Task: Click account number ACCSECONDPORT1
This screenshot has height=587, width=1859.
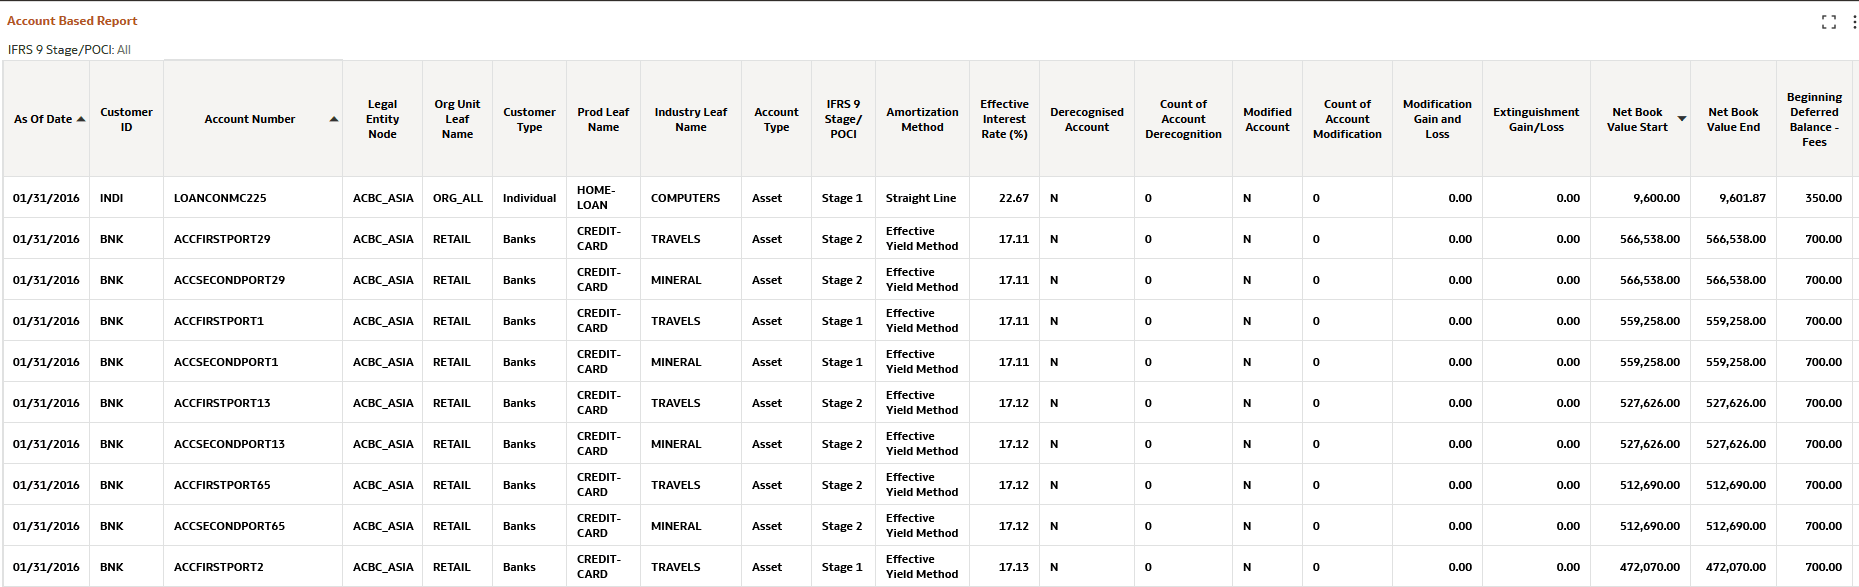Action: point(226,362)
